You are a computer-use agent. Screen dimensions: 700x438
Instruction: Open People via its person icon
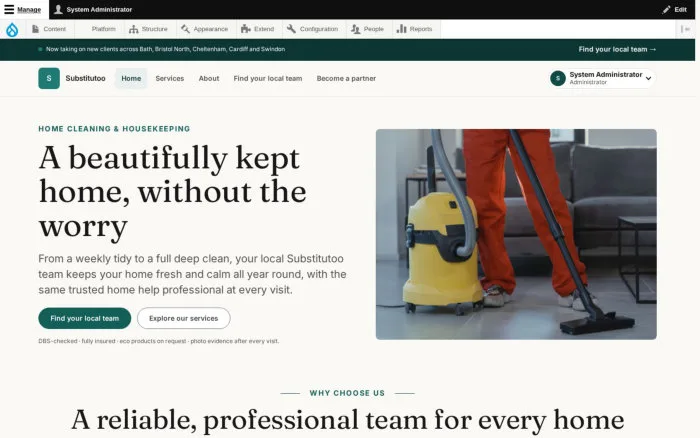[x=355, y=29]
